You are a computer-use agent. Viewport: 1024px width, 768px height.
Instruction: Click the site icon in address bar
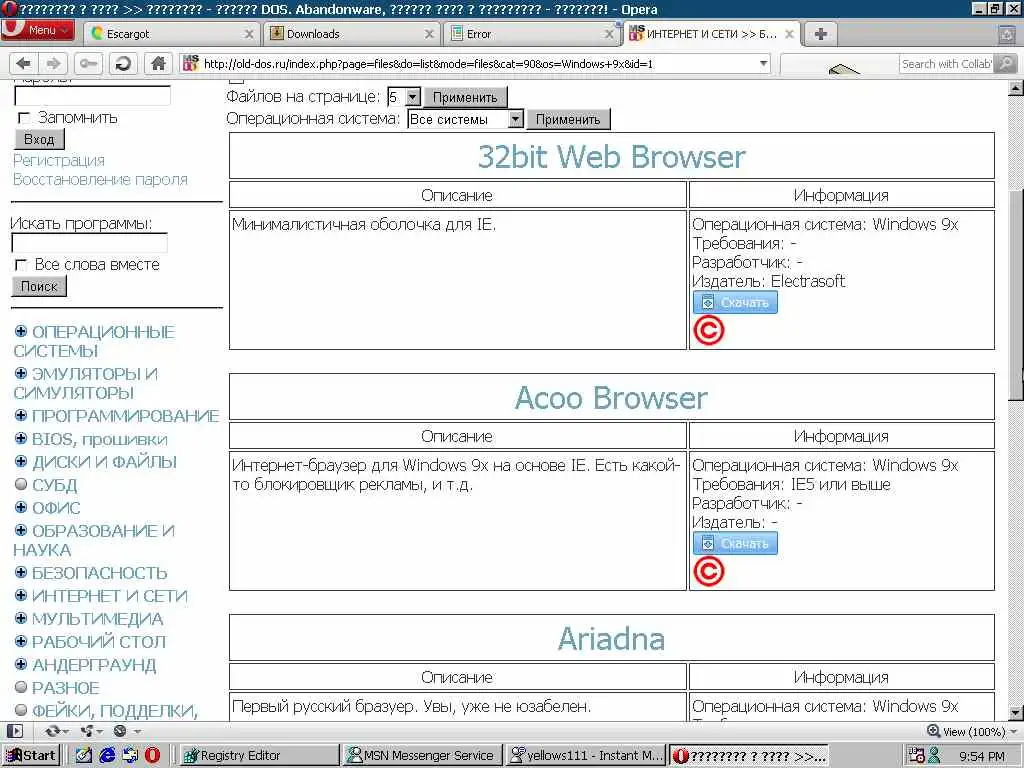(191, 63)
